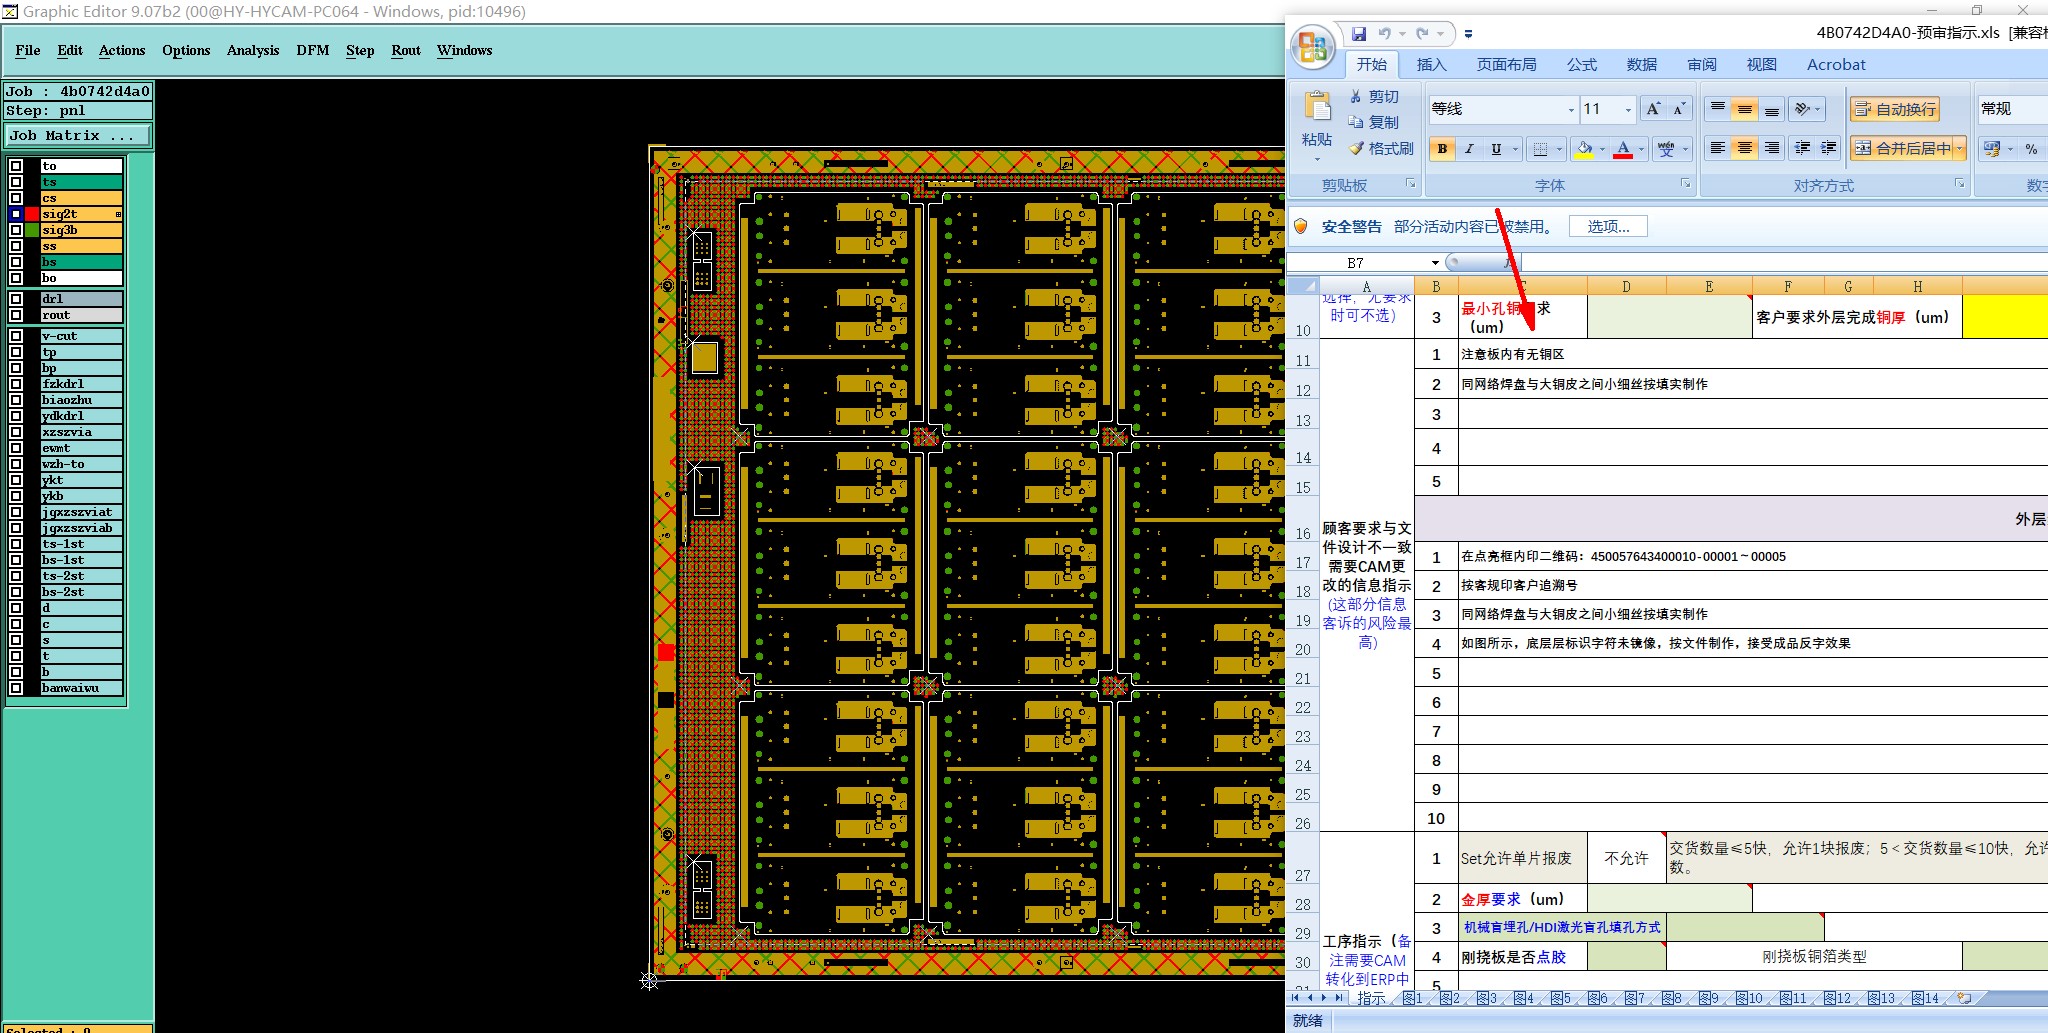The height and width of the screenshot is (1033, 2048).
Task: Click the percent style button
Action: (x=2031, y=149)
